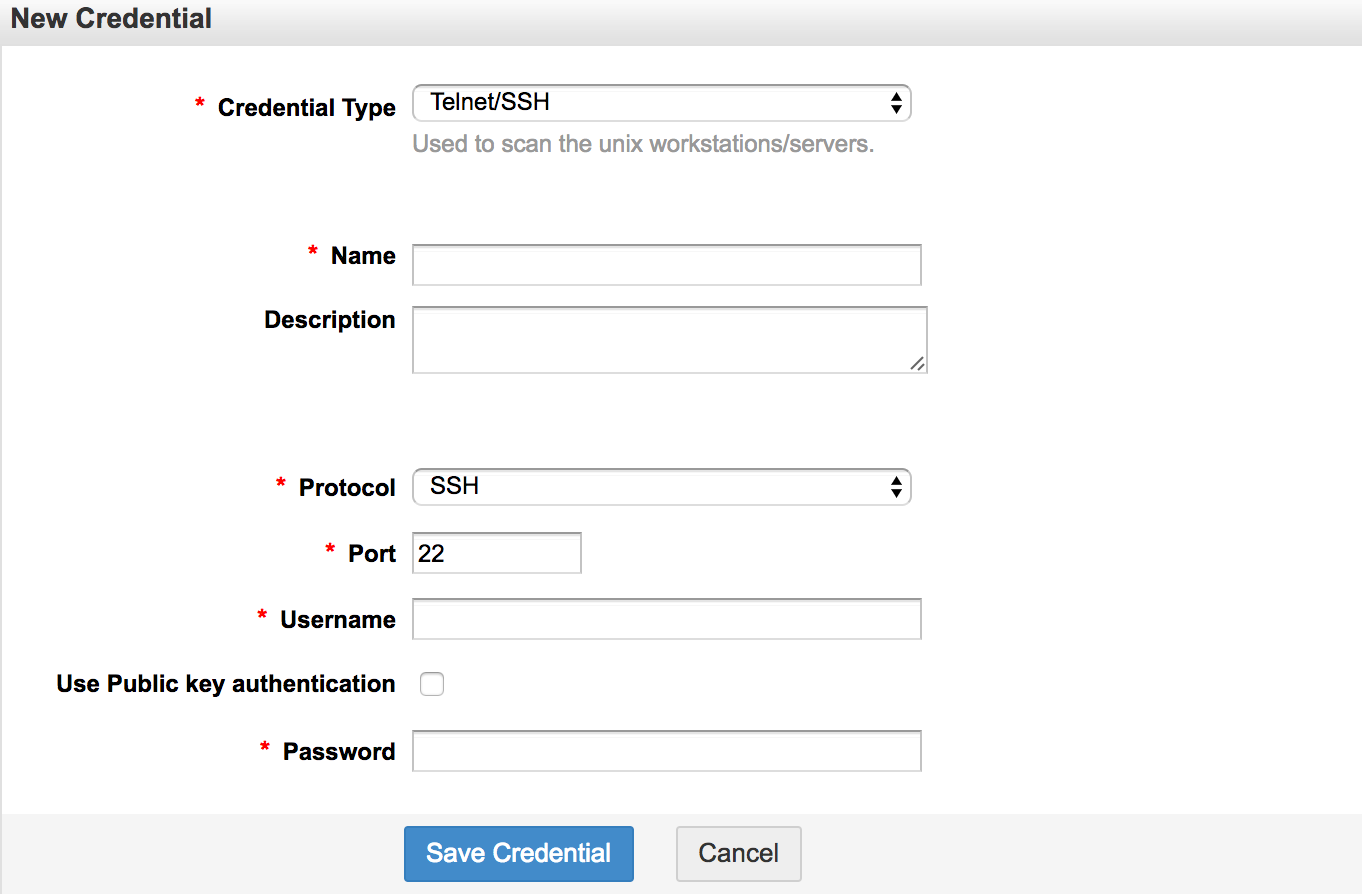The image size is (1362, 894).
Task: Click the Name field label
Action: coord(362,255)
